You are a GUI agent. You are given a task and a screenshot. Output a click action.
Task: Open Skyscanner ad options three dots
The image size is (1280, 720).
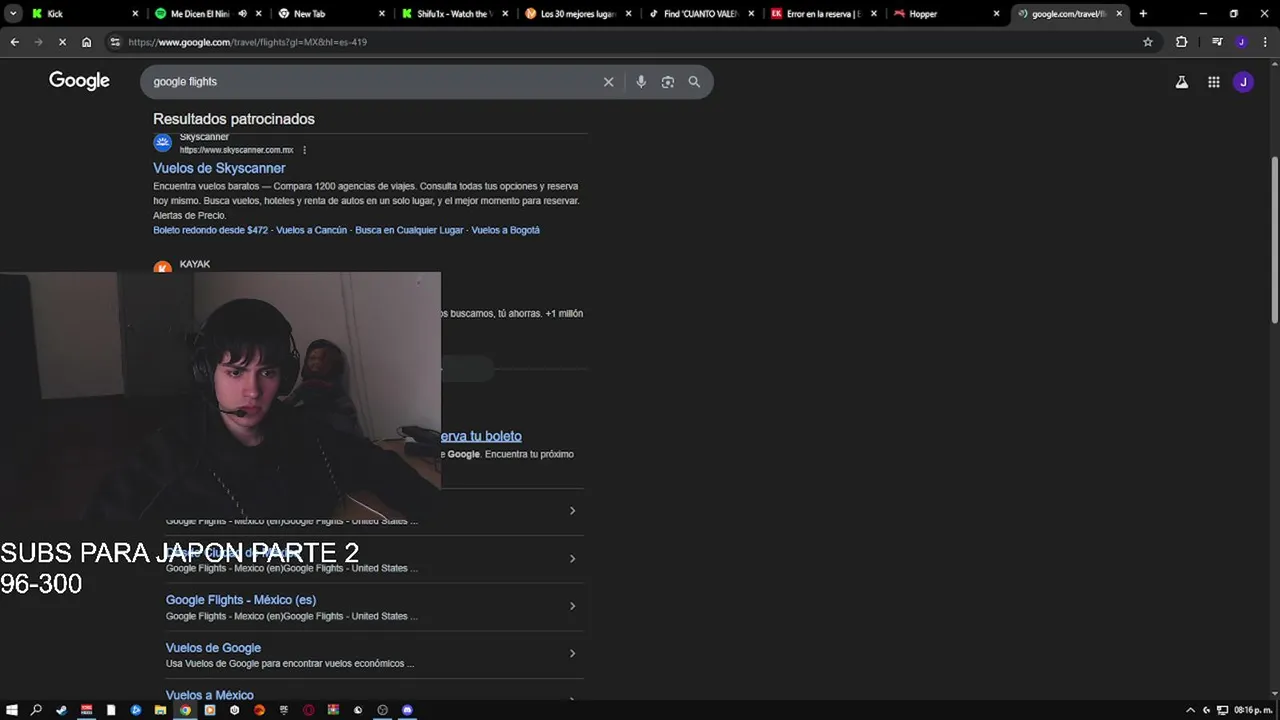tap(304, 150)
